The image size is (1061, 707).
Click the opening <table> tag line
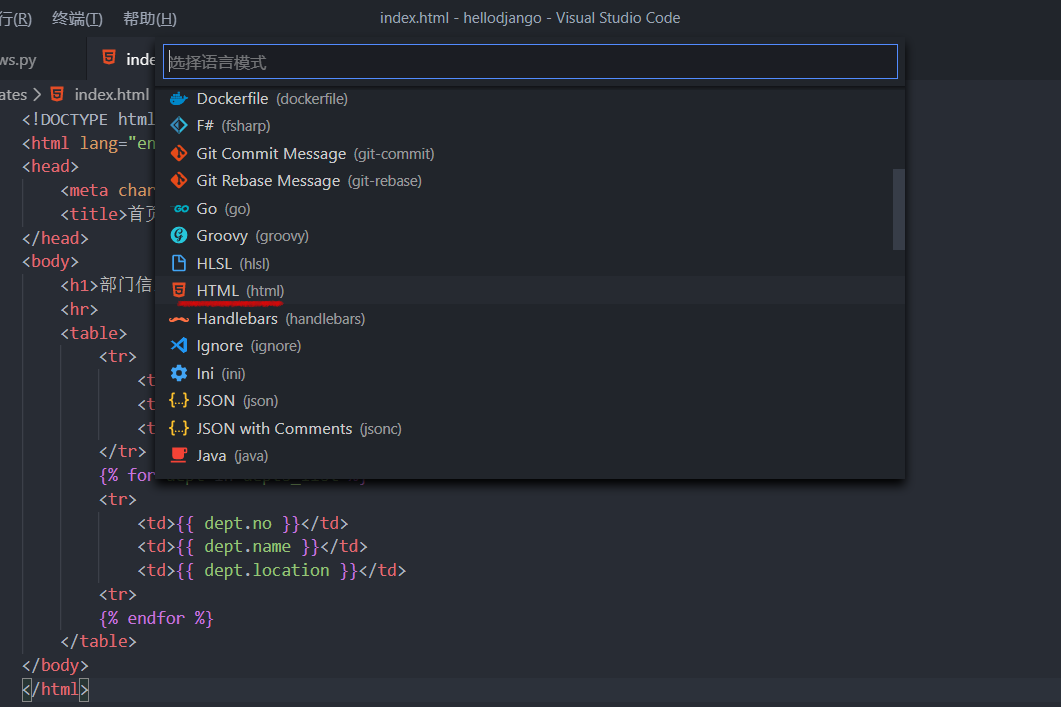click(x=93, y=333)
